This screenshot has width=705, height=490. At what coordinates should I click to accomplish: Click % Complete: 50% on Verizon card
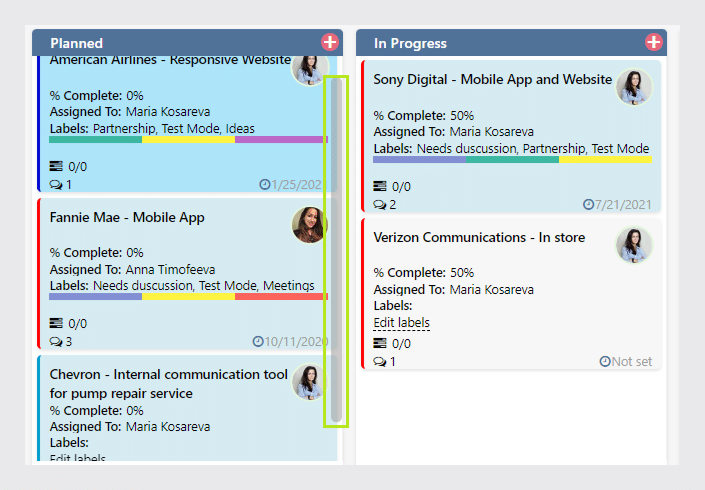pos(424,273)
